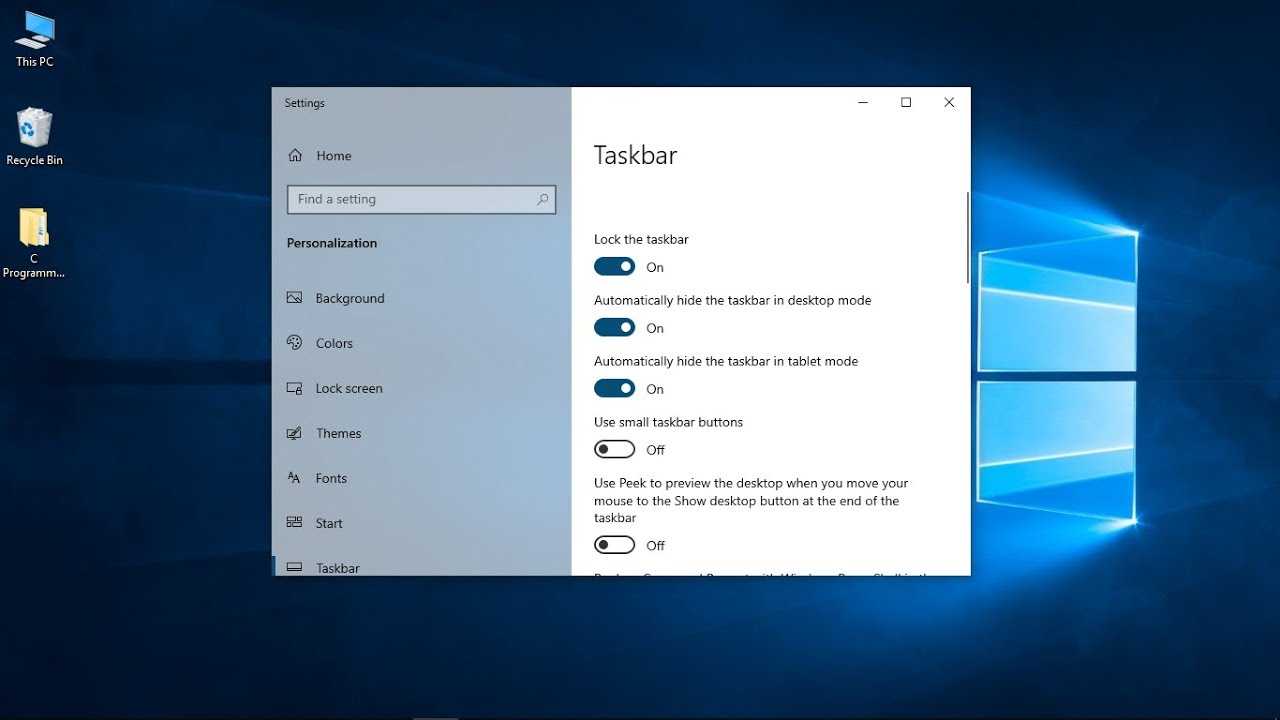
Task: Click the Lock screen monitor icon
Action: (294, 388)
